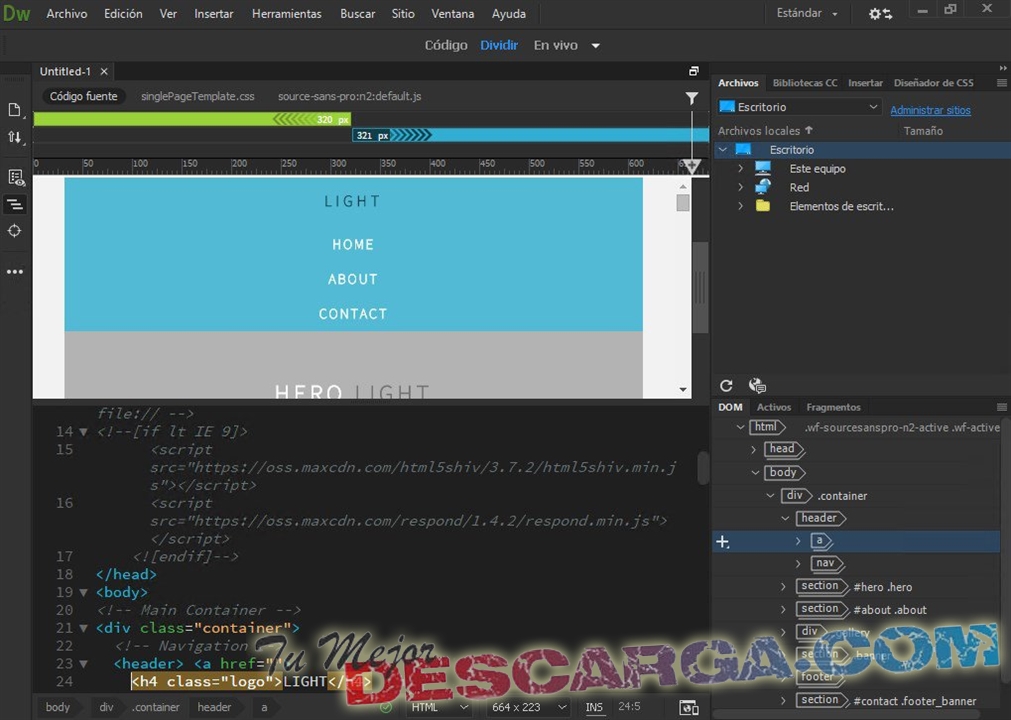Click the scrubber handle on the ruler
Image resolution: width=1011 pixels, height=720 pixels.
[x=692, y=166]
